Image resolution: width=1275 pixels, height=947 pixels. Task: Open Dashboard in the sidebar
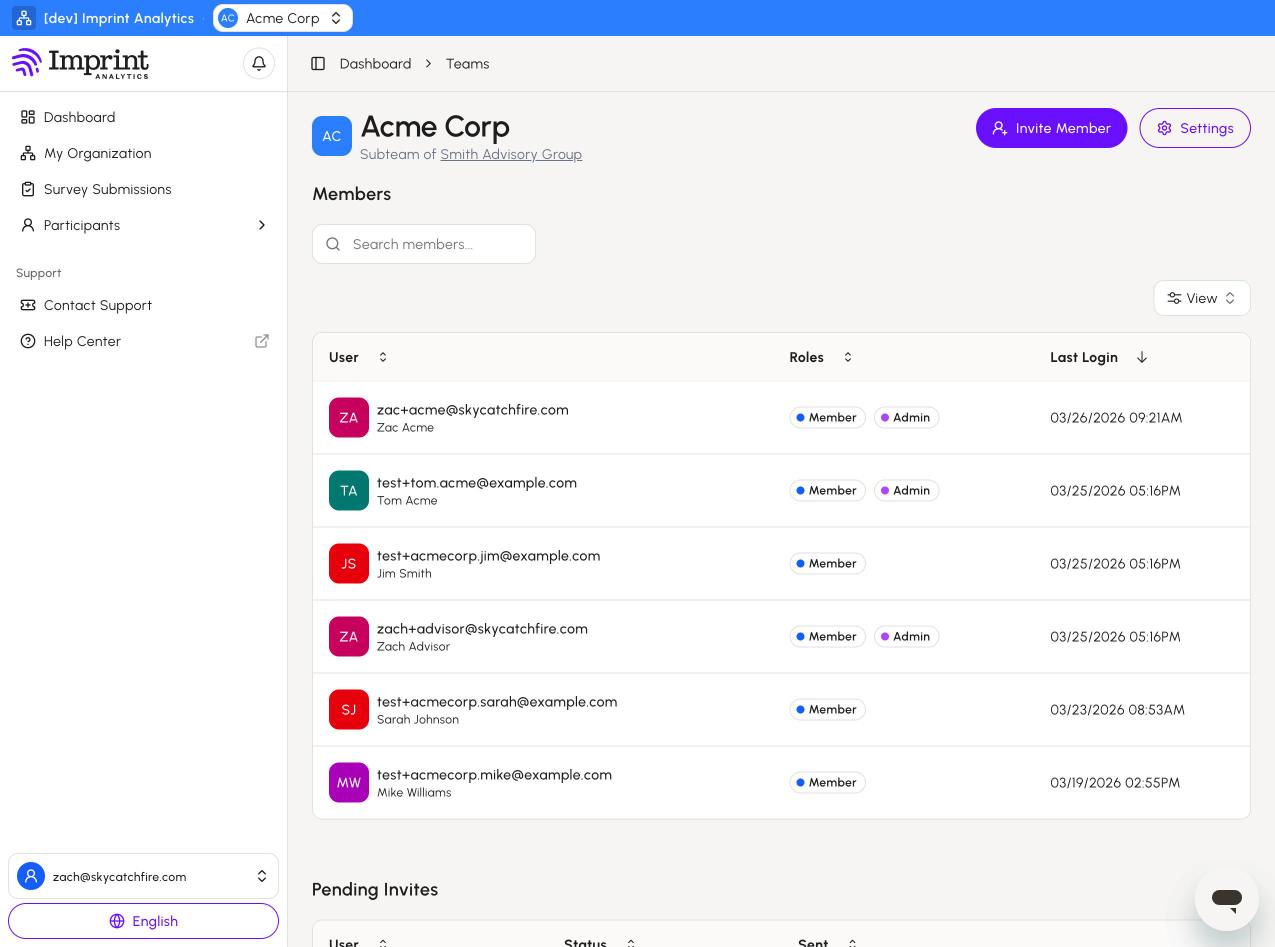tap(143, 117)
